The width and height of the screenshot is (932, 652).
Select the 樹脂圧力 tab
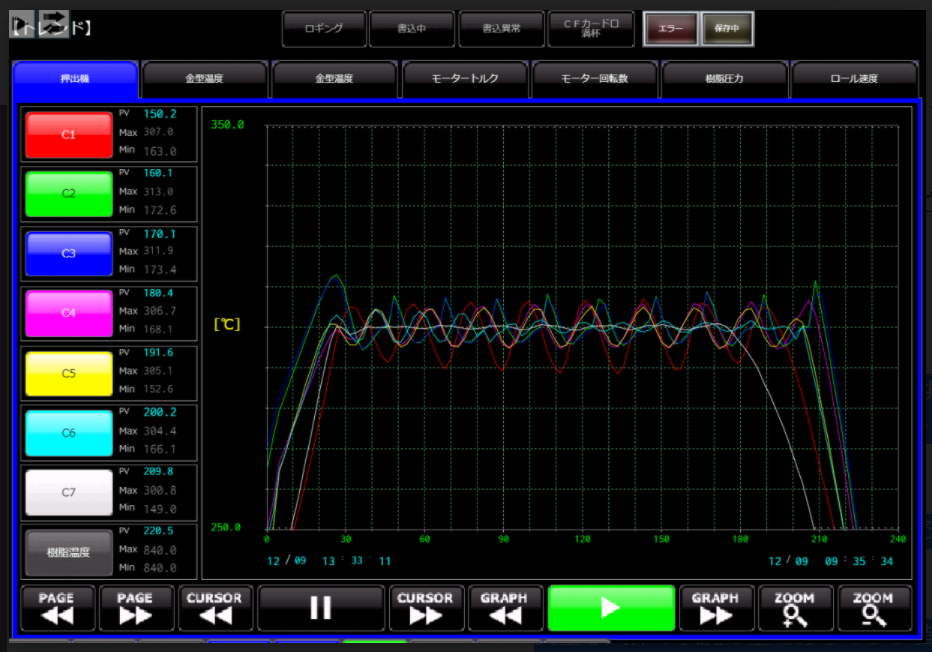[724, 78]
